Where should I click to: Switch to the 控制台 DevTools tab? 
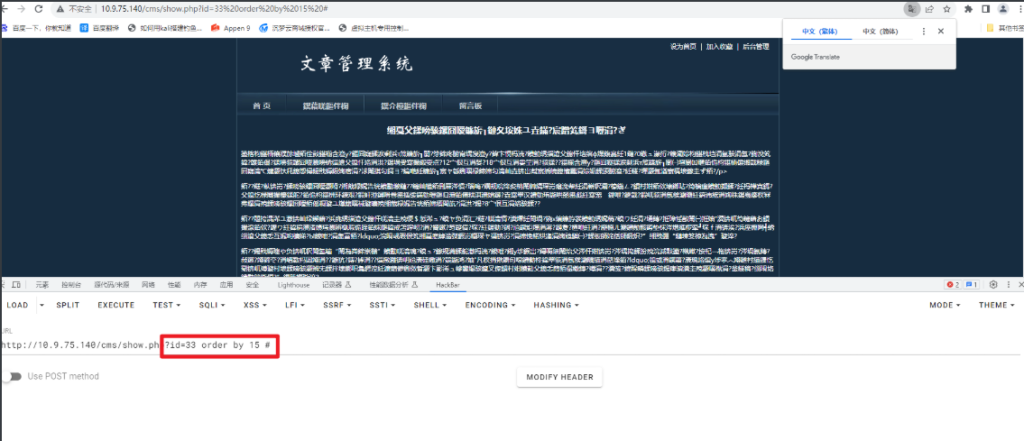(x=71, y=285)
